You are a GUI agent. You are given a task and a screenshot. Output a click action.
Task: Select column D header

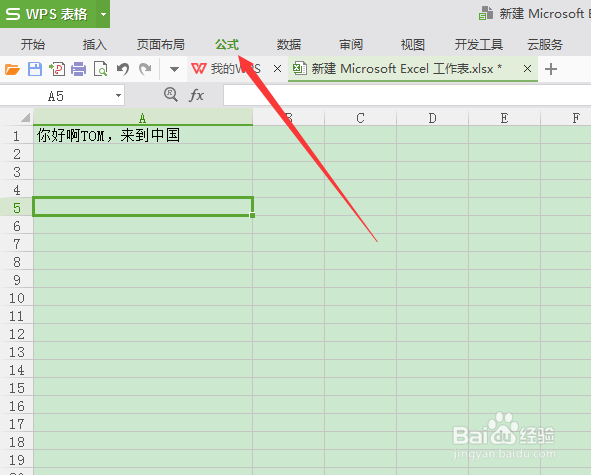432,118
